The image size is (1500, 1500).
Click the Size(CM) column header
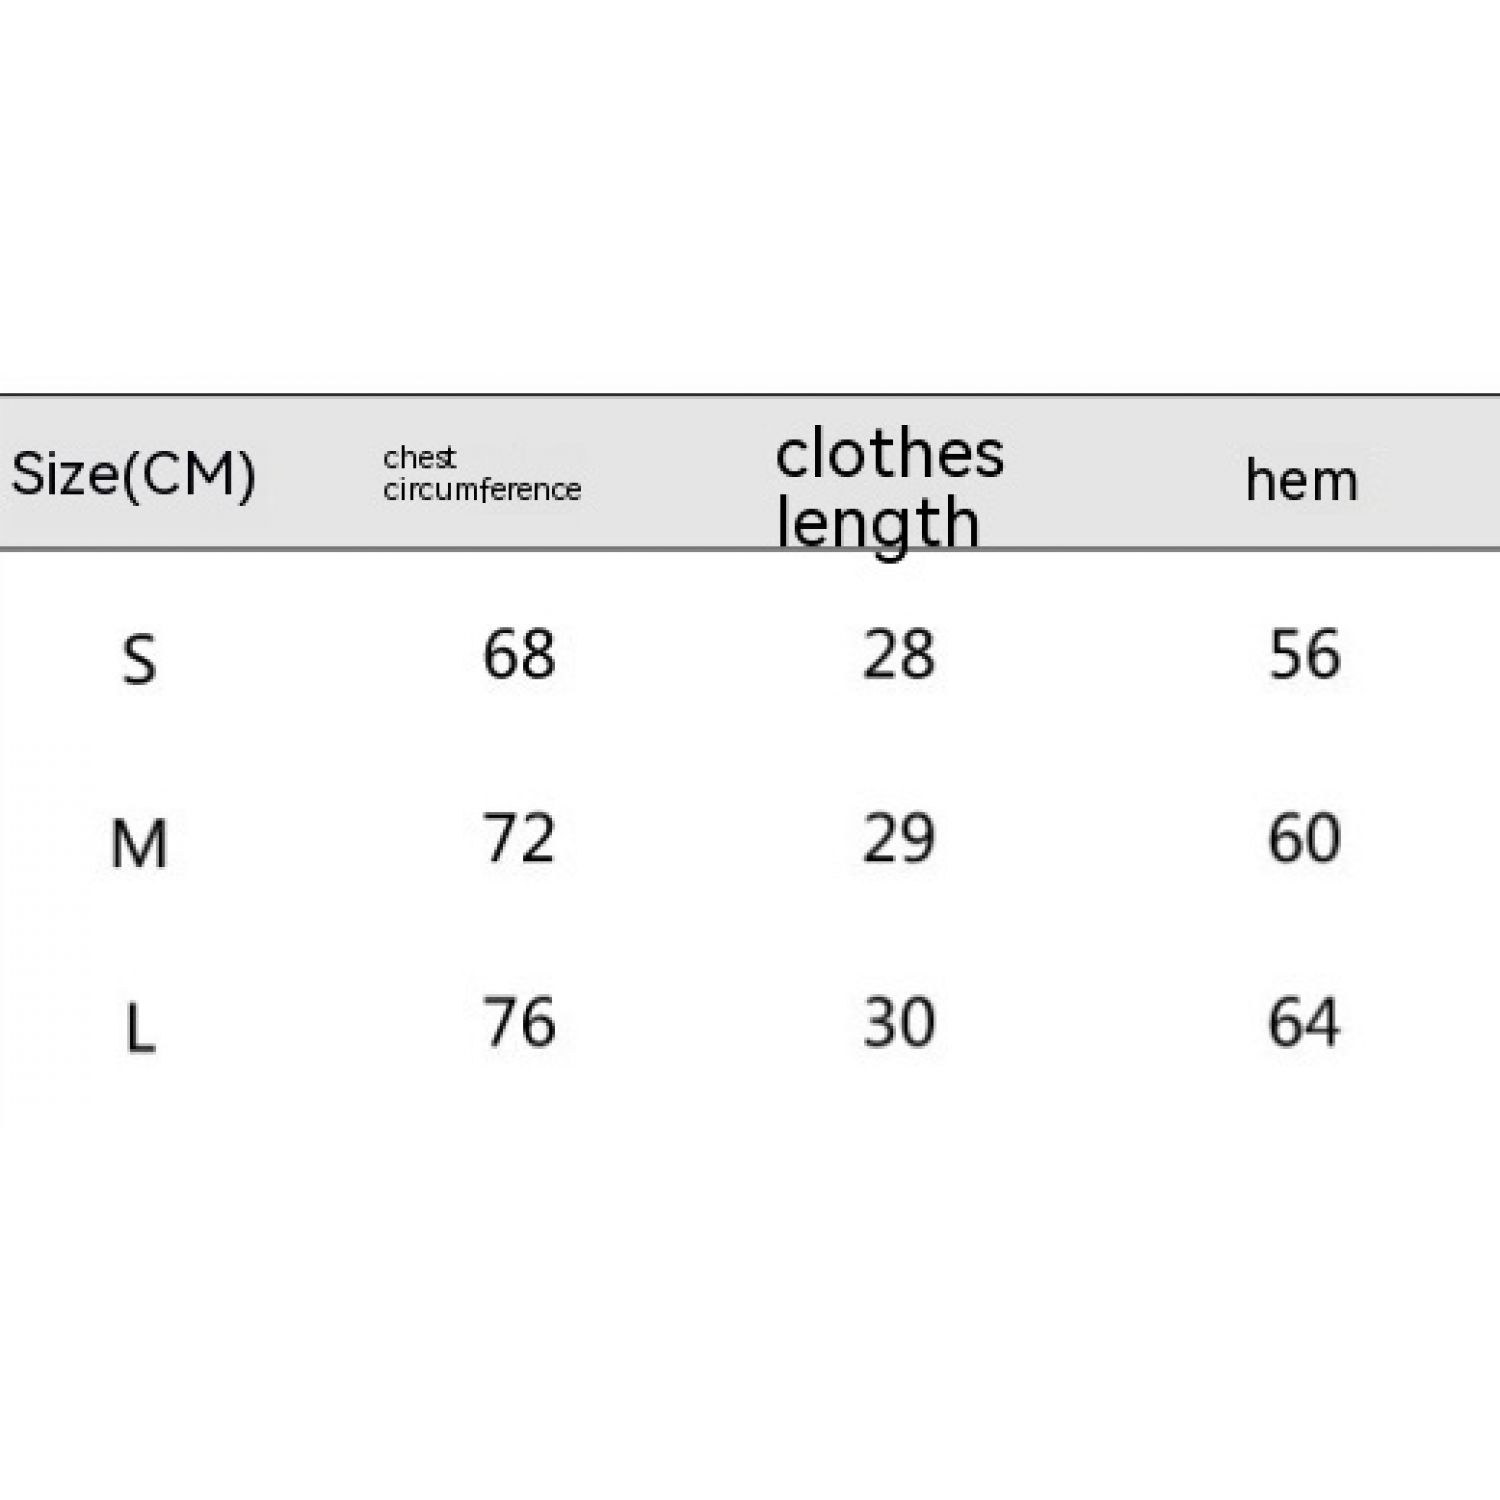[x=133, y=473]
